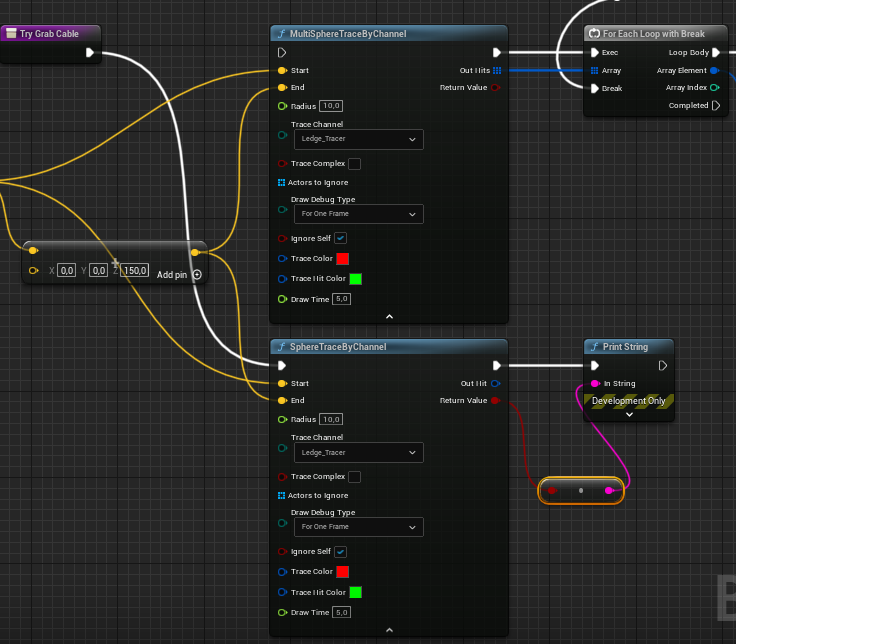Open Trace Color red swatch on MultiSphereTraceByChannel
Viewport: 869px width, 644px height.
343,259
